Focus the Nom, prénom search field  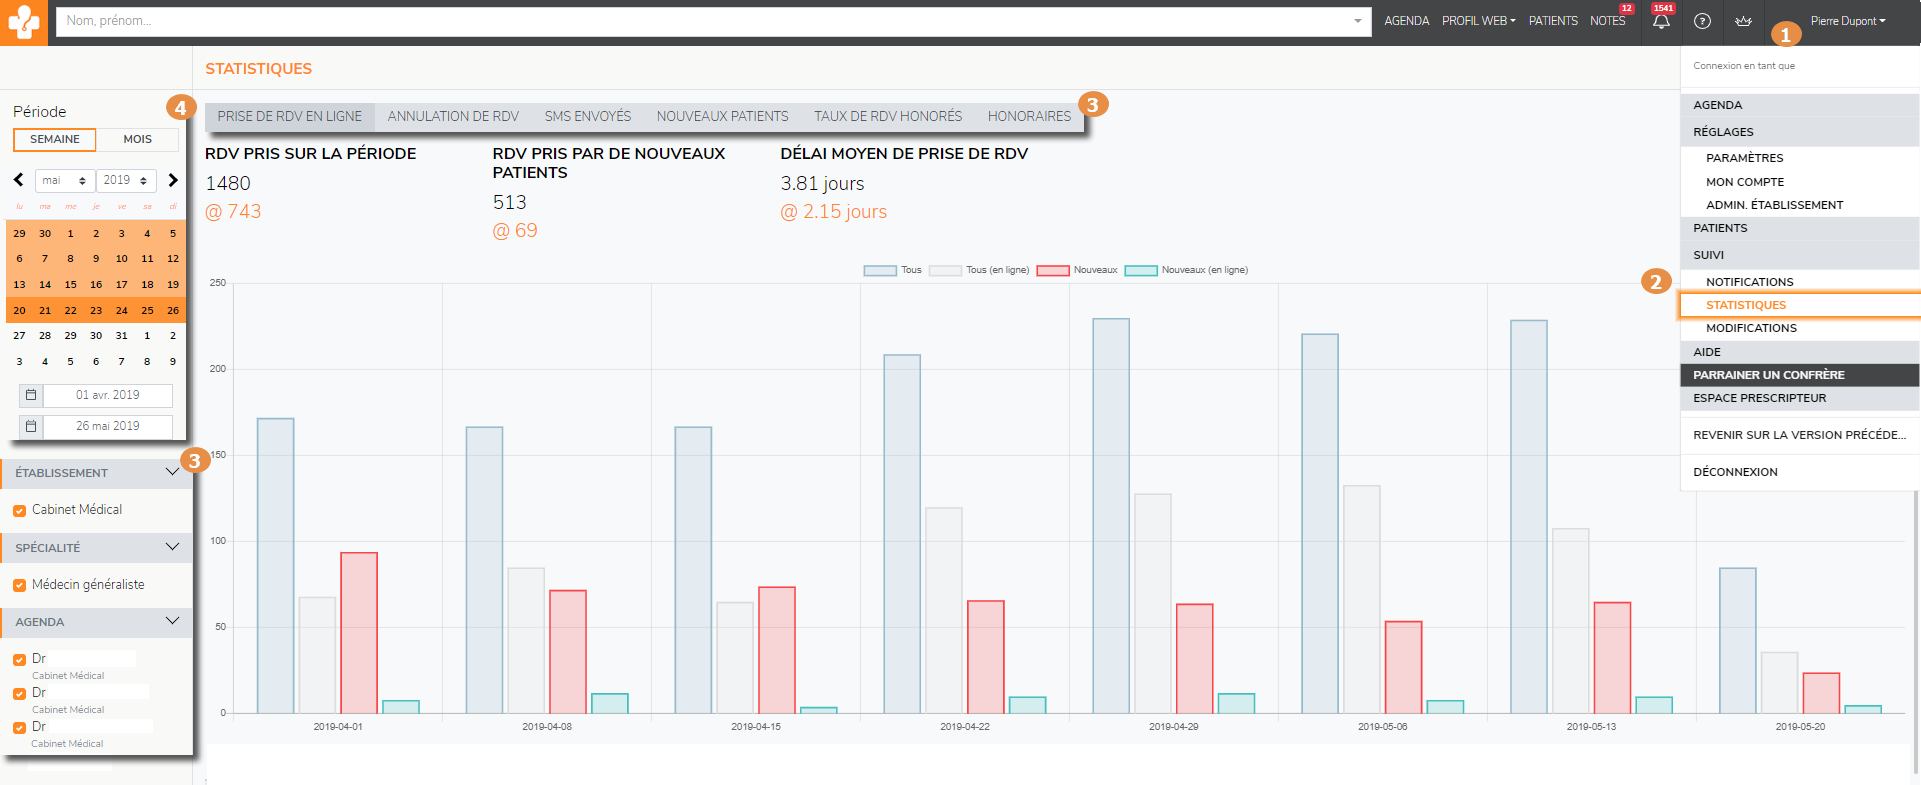click(x=700, y=21)
